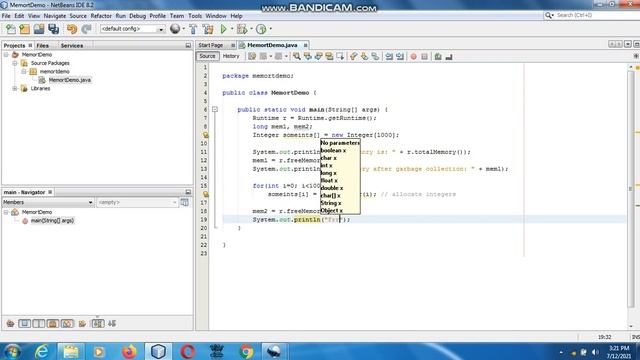The image size is (640, 360).
Task: Collapse the memortdemo package node
Action: 24,71
